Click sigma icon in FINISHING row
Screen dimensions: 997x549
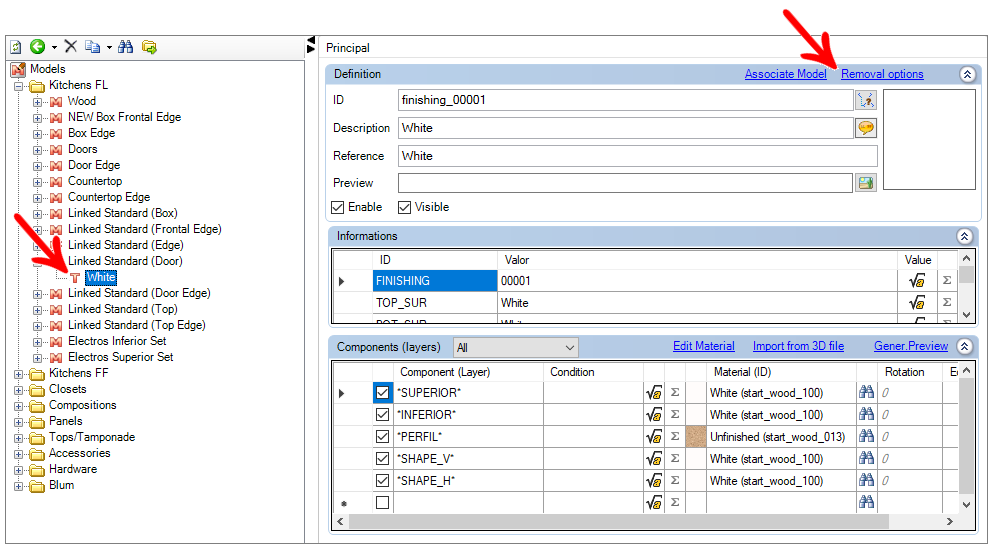pos(947,281)
